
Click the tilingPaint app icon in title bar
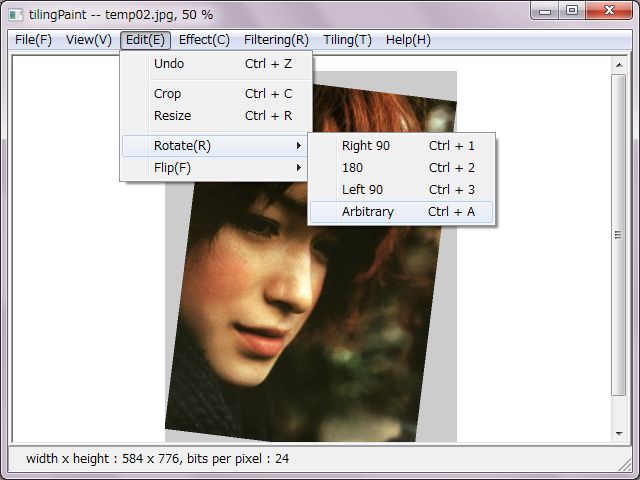pos(16,15)
